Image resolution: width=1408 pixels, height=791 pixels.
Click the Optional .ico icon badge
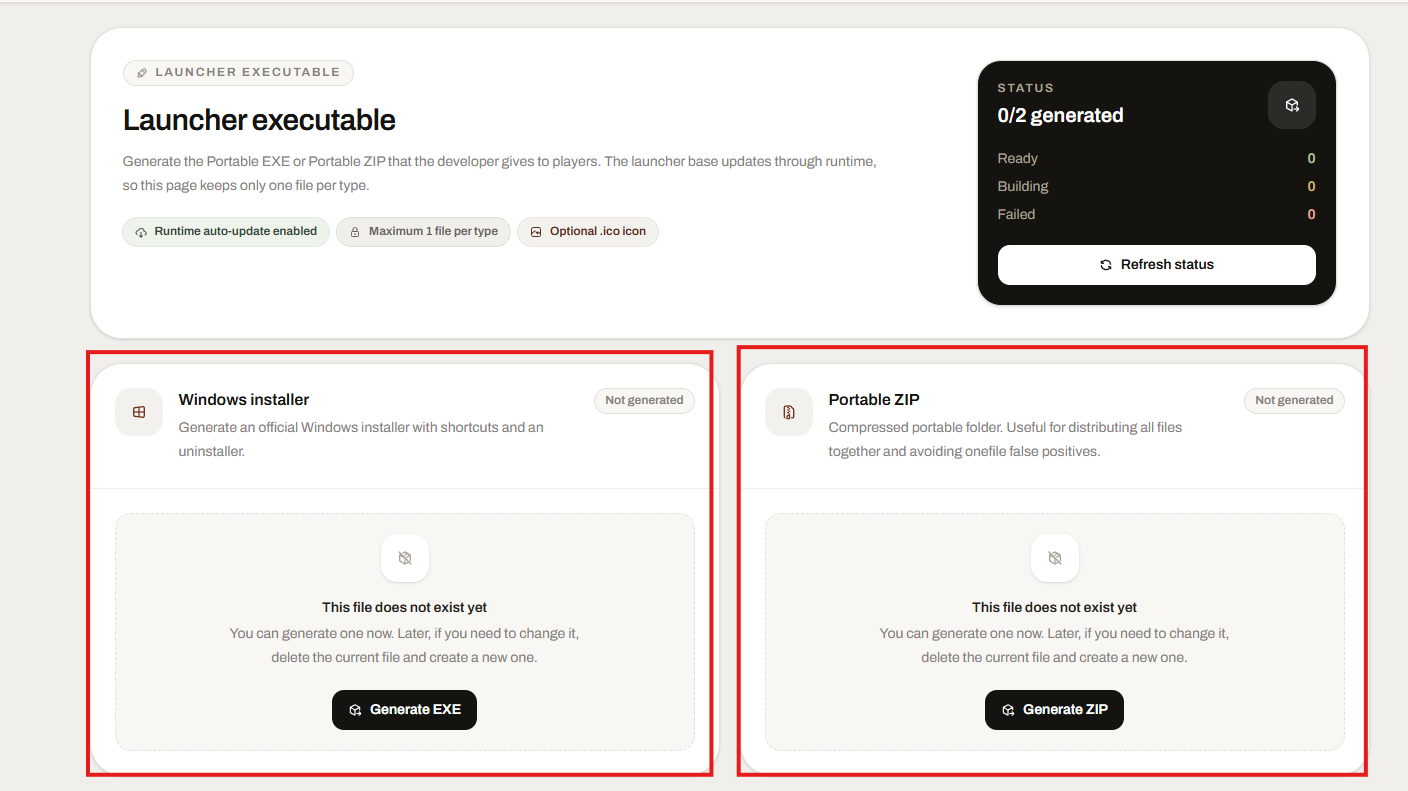588,232
